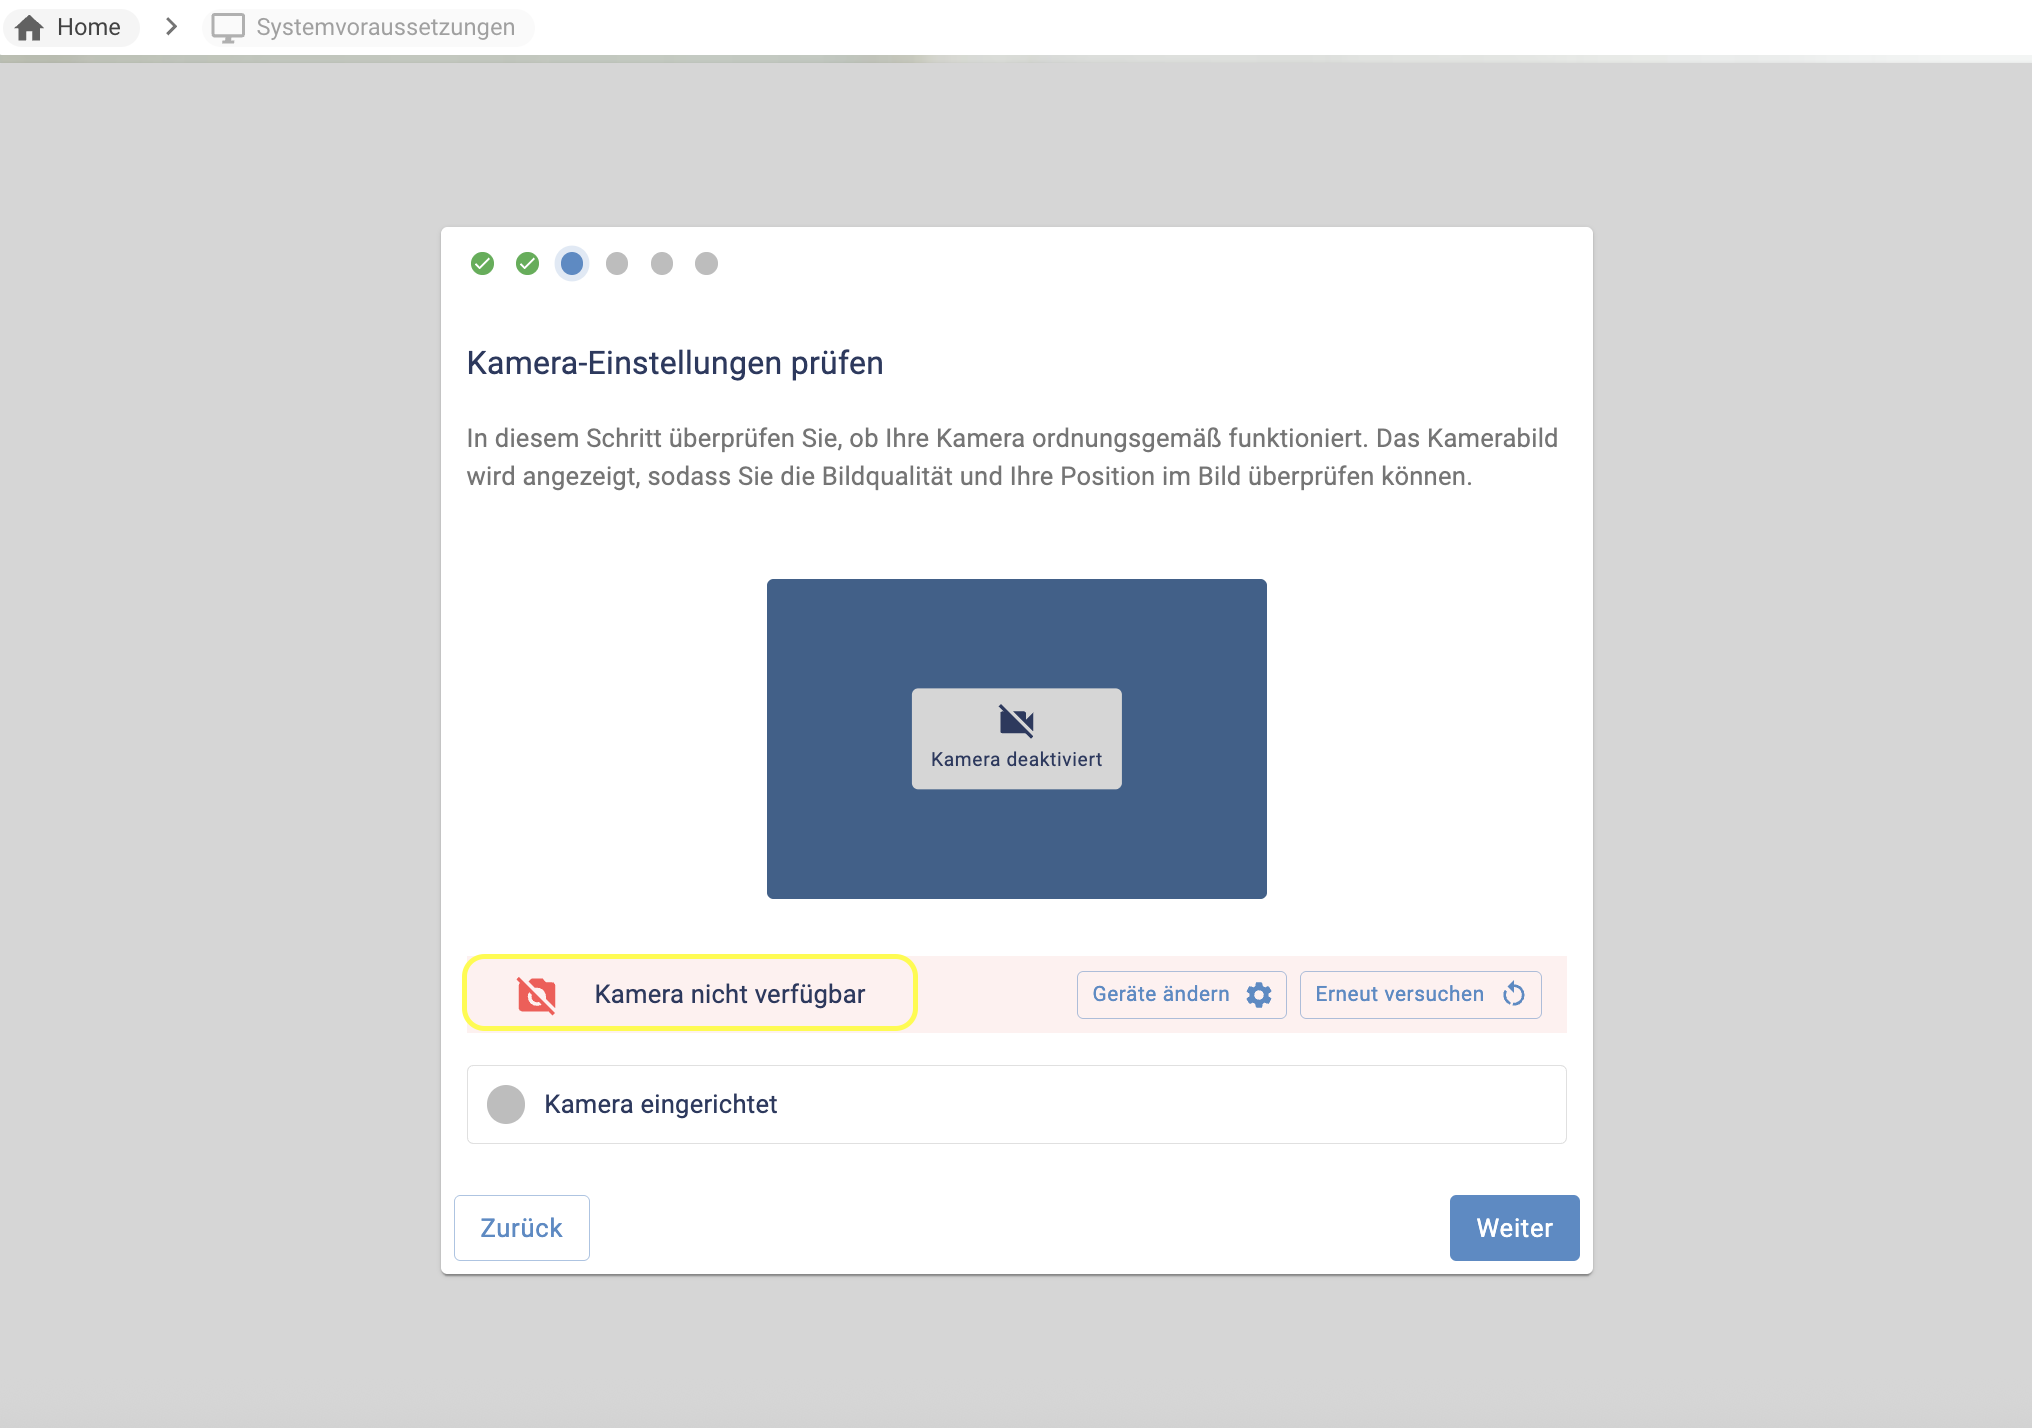
Task: Open the Systemvoraussetzungen breadcrumb
Action: click(385, 27)
